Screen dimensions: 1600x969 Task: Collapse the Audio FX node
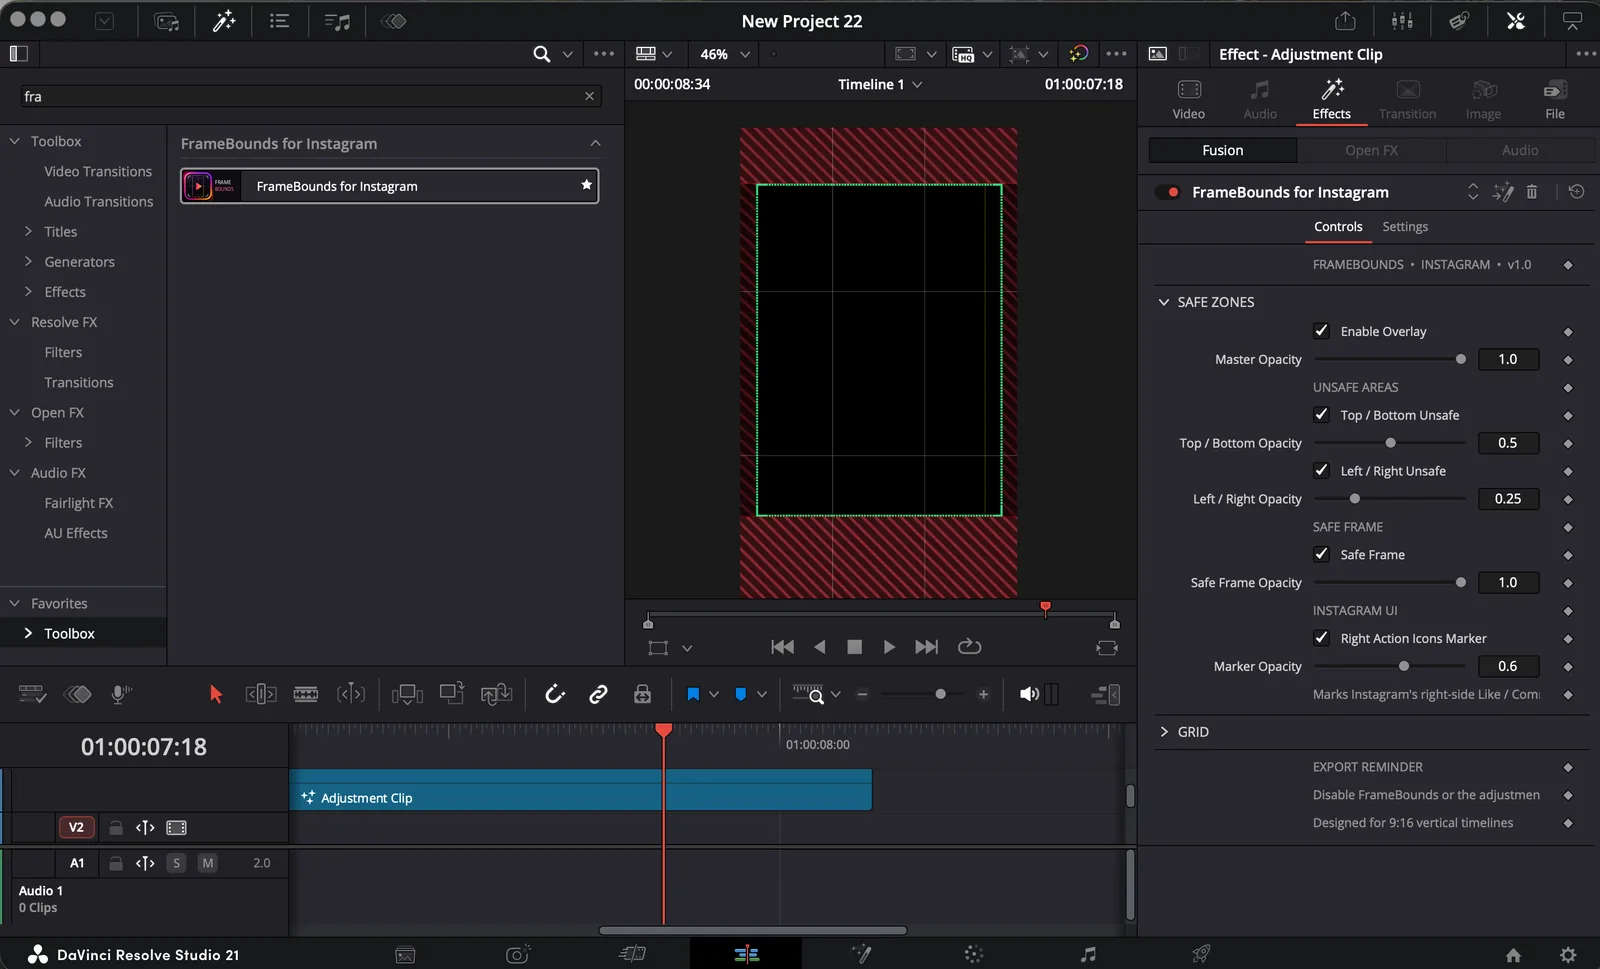click(x=14, y=472)
